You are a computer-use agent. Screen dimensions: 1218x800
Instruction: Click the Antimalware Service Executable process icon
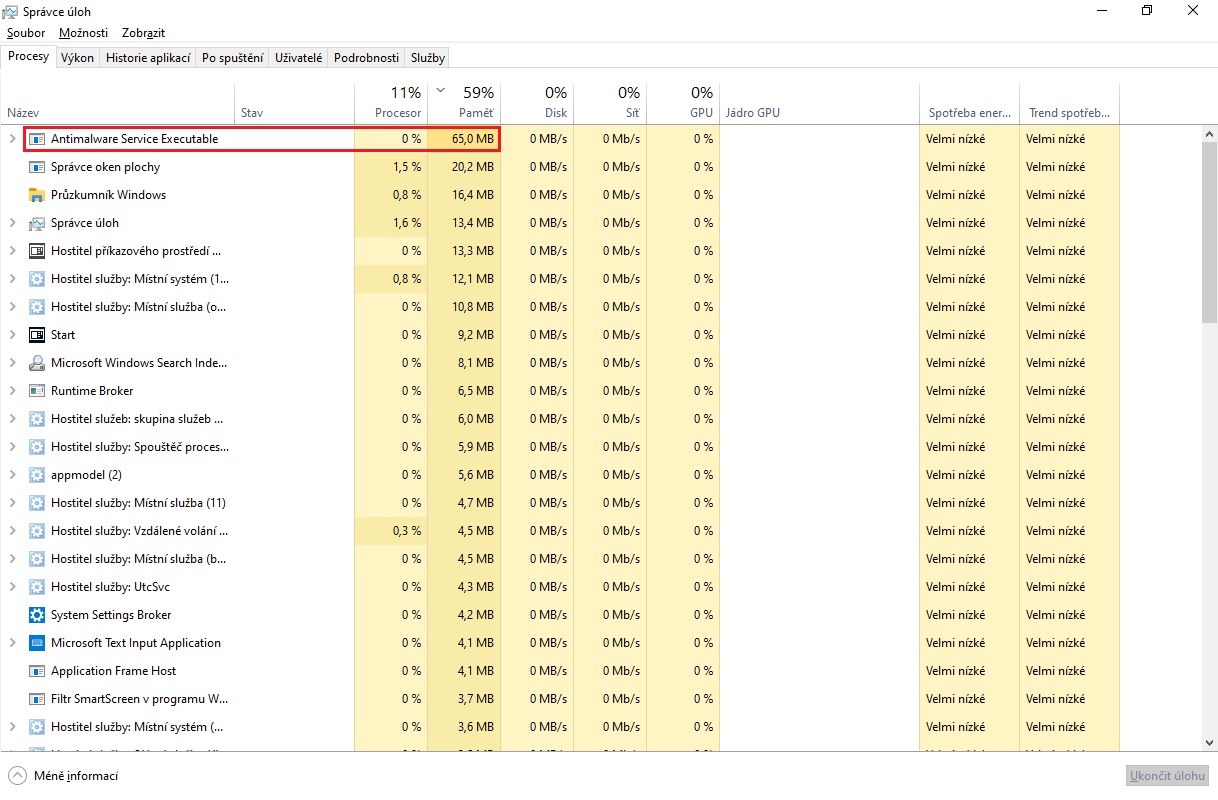[37, 139]
